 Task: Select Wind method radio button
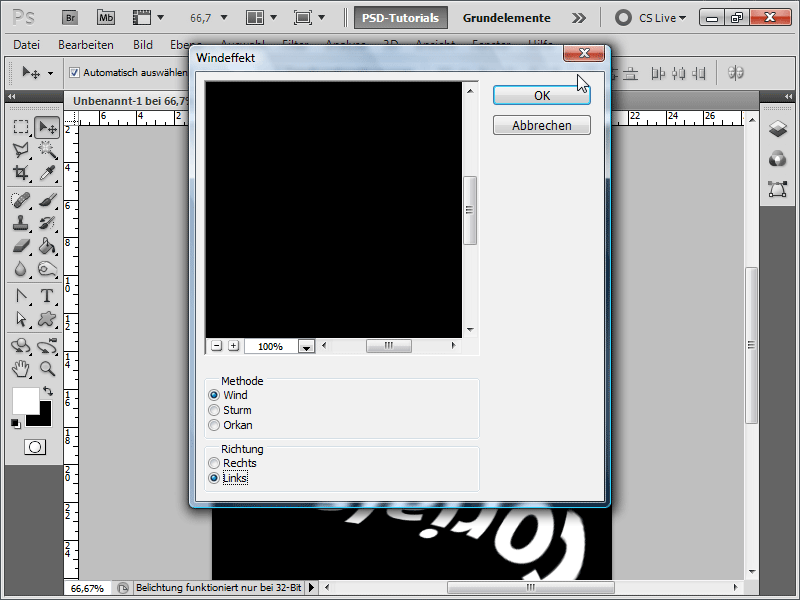click(x=214, y=395)
